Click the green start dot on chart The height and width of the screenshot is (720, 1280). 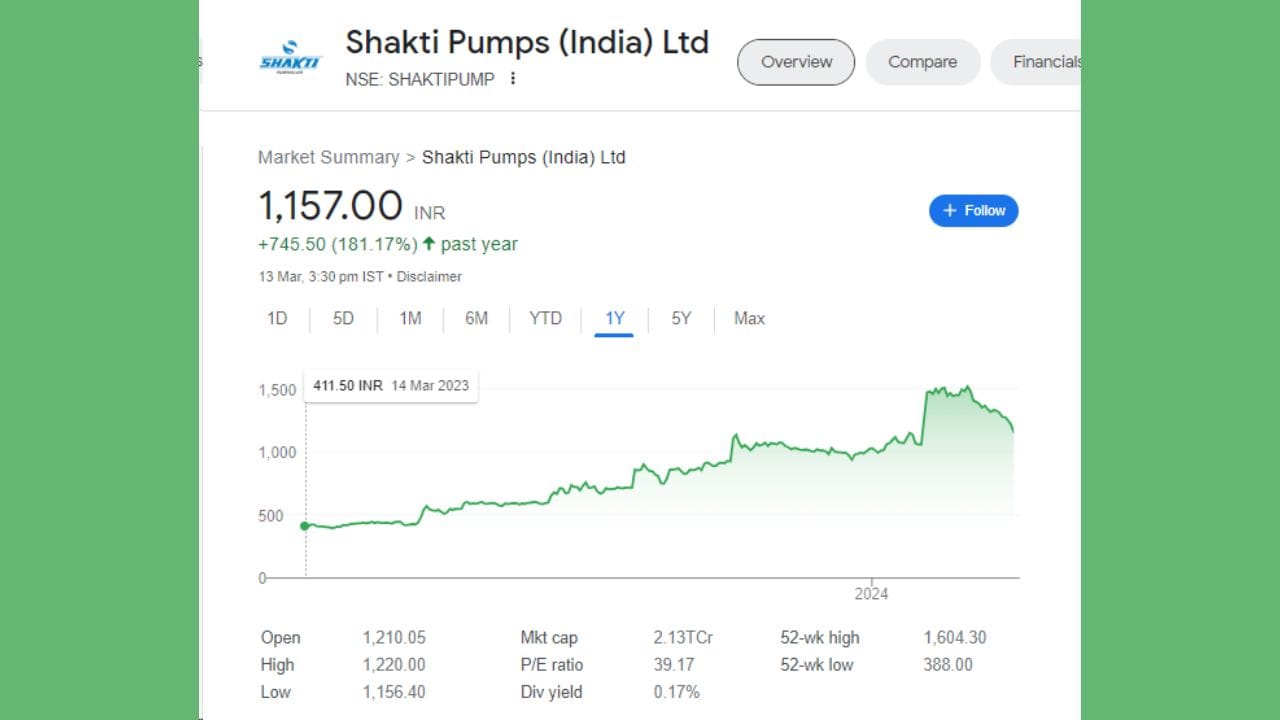tap(305, 525)
